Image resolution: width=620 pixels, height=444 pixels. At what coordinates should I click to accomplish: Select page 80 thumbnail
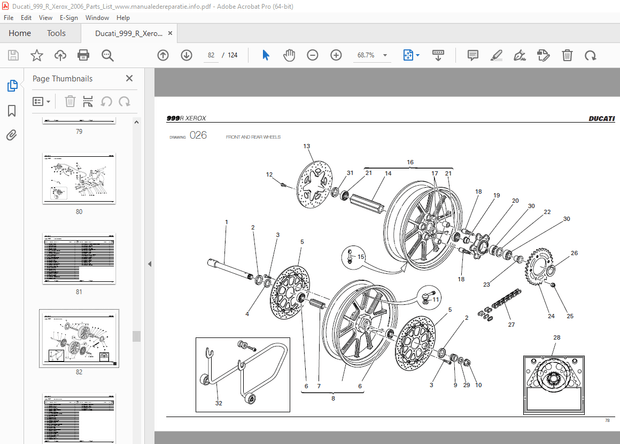point(79,179)
